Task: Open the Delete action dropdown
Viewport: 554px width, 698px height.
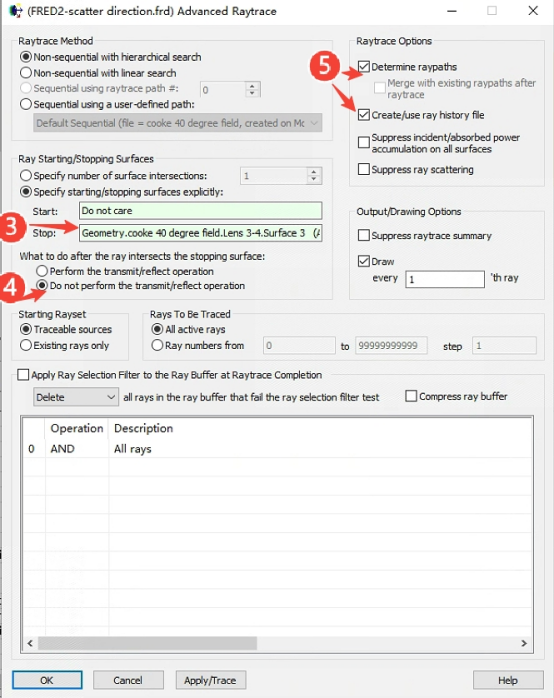Action: pos(76,397)
